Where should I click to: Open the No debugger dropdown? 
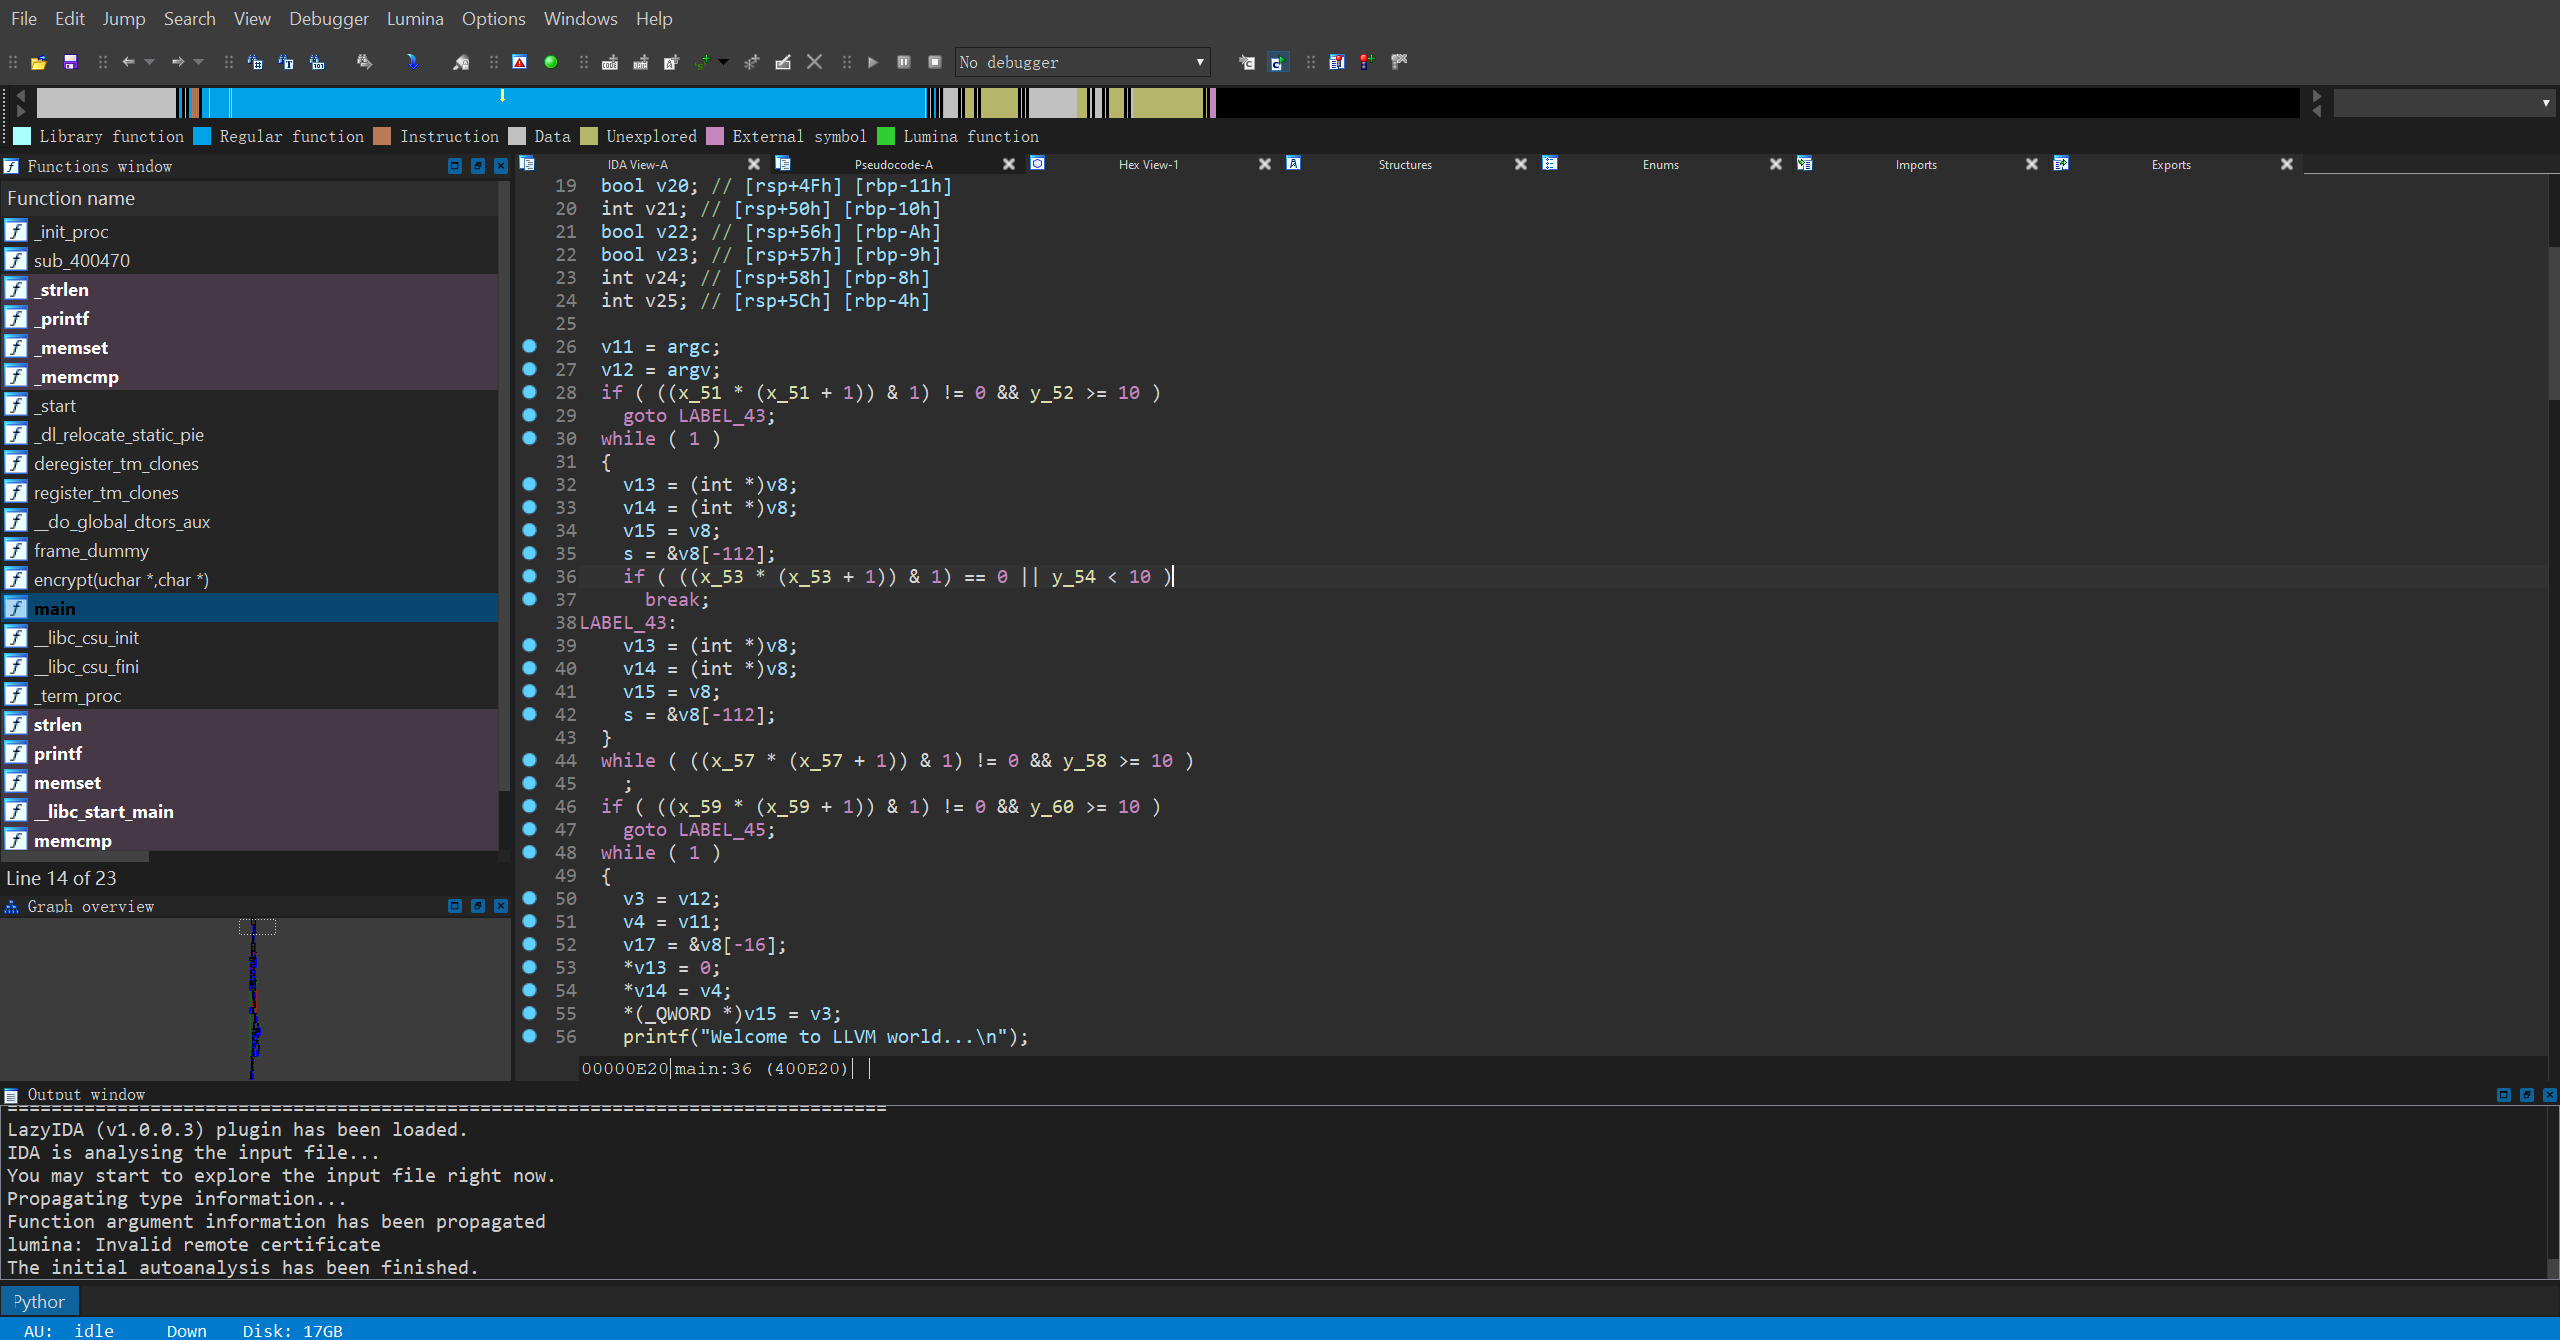click(1199, 62)
